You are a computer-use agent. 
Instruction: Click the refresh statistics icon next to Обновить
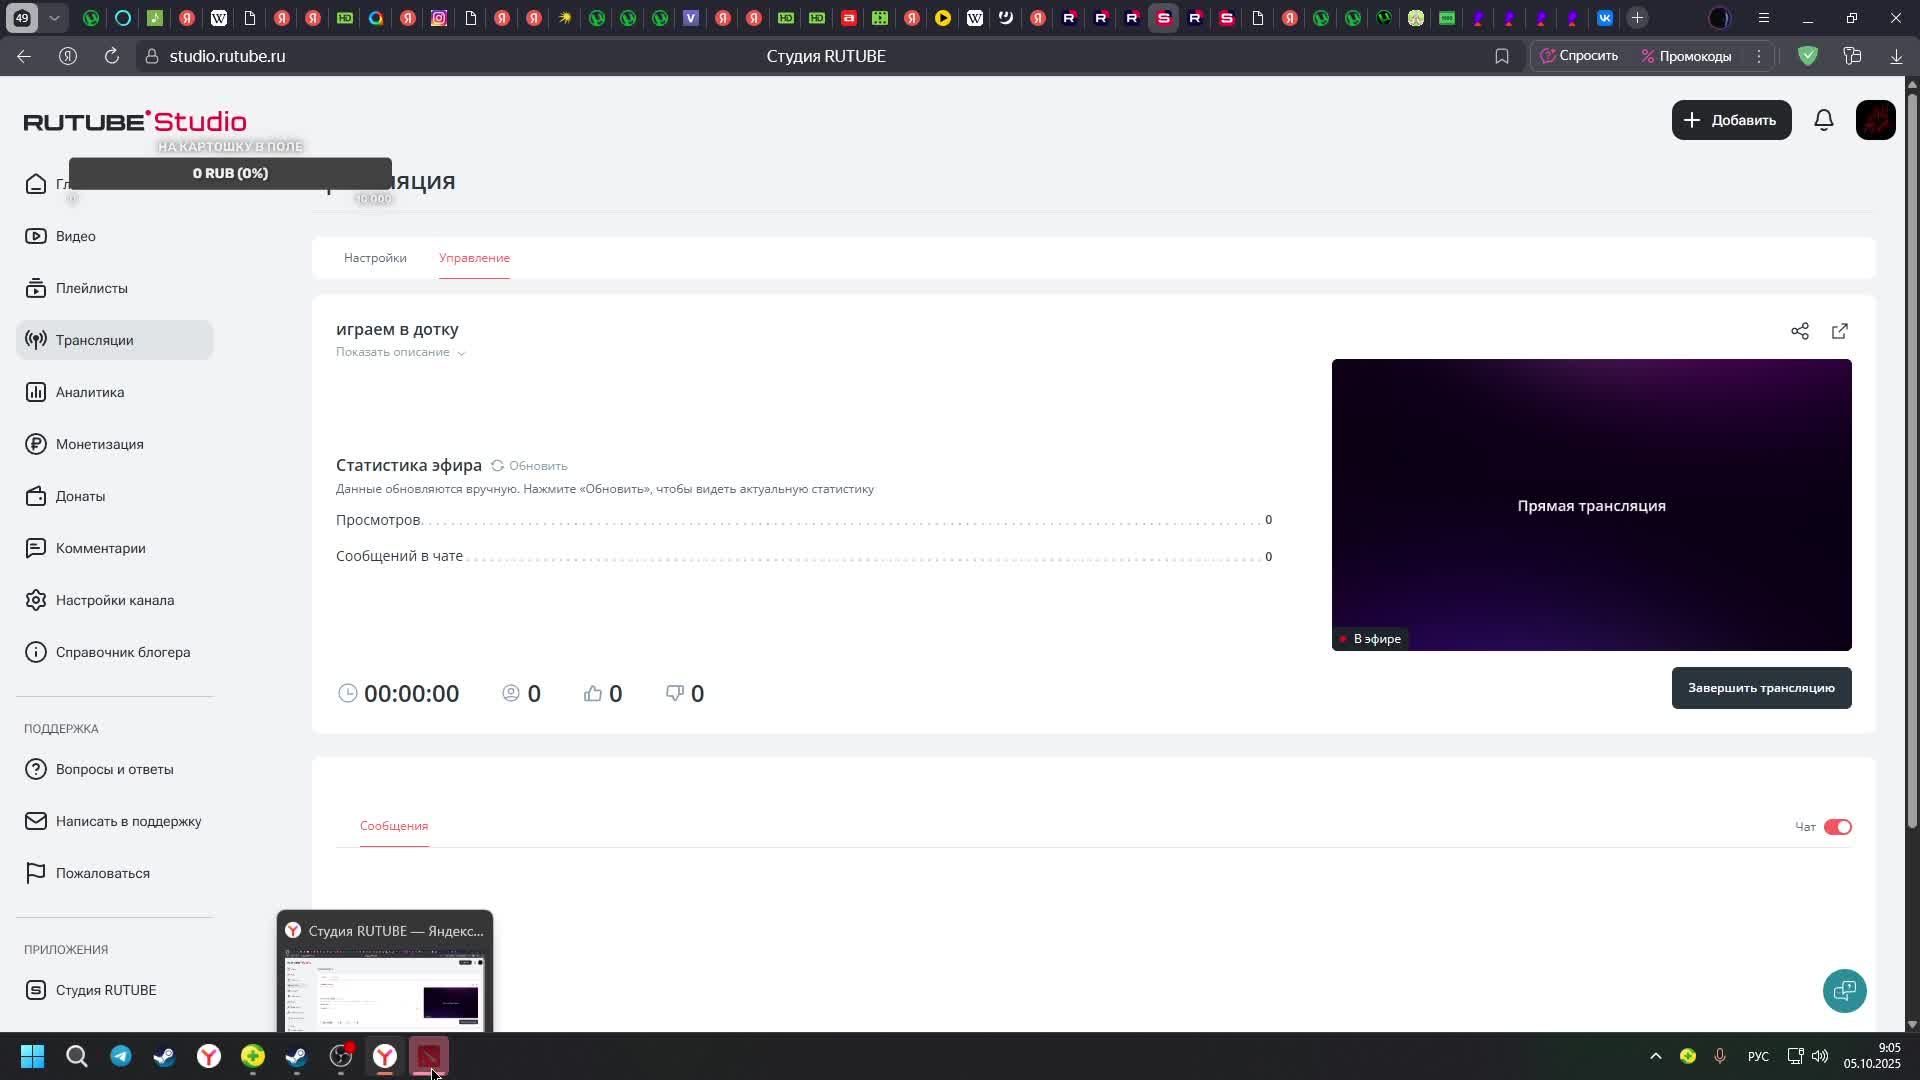[x=497, y=466]
